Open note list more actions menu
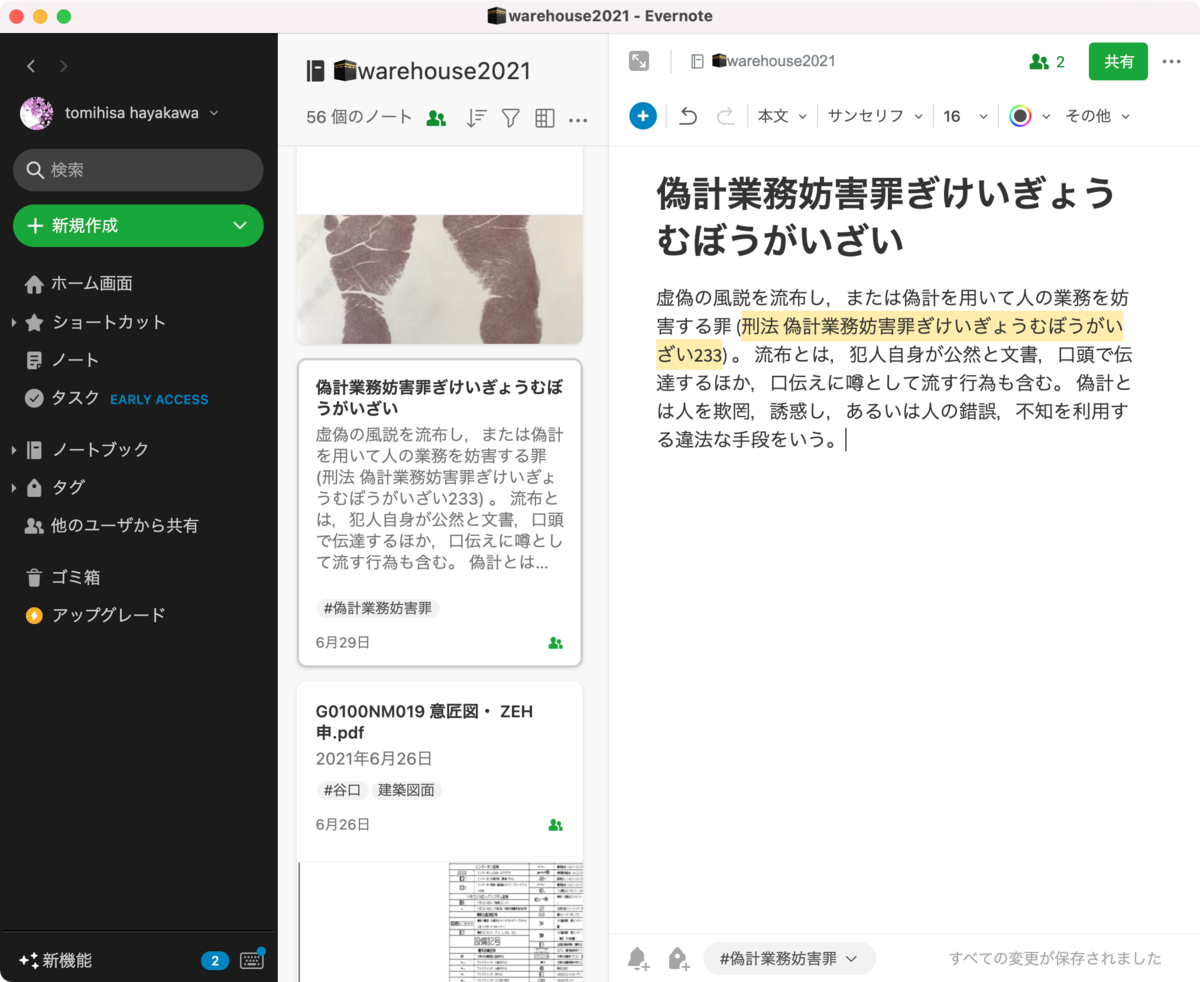The height and width of the screenshot is (982, 1200). (578, 119)
